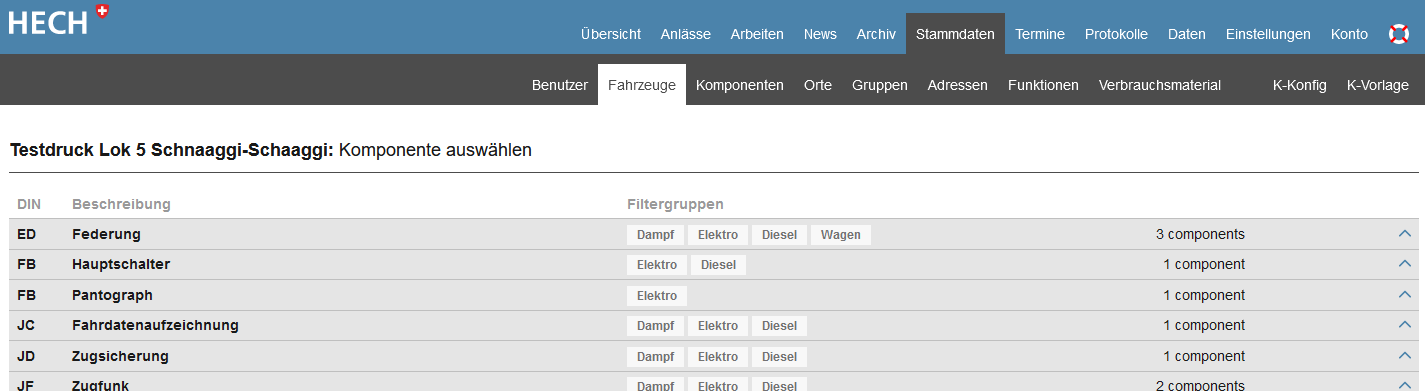Collapse the Hauptschalter row chevron
This screenshot has width=1425, height=391.
pos(1404,265)
